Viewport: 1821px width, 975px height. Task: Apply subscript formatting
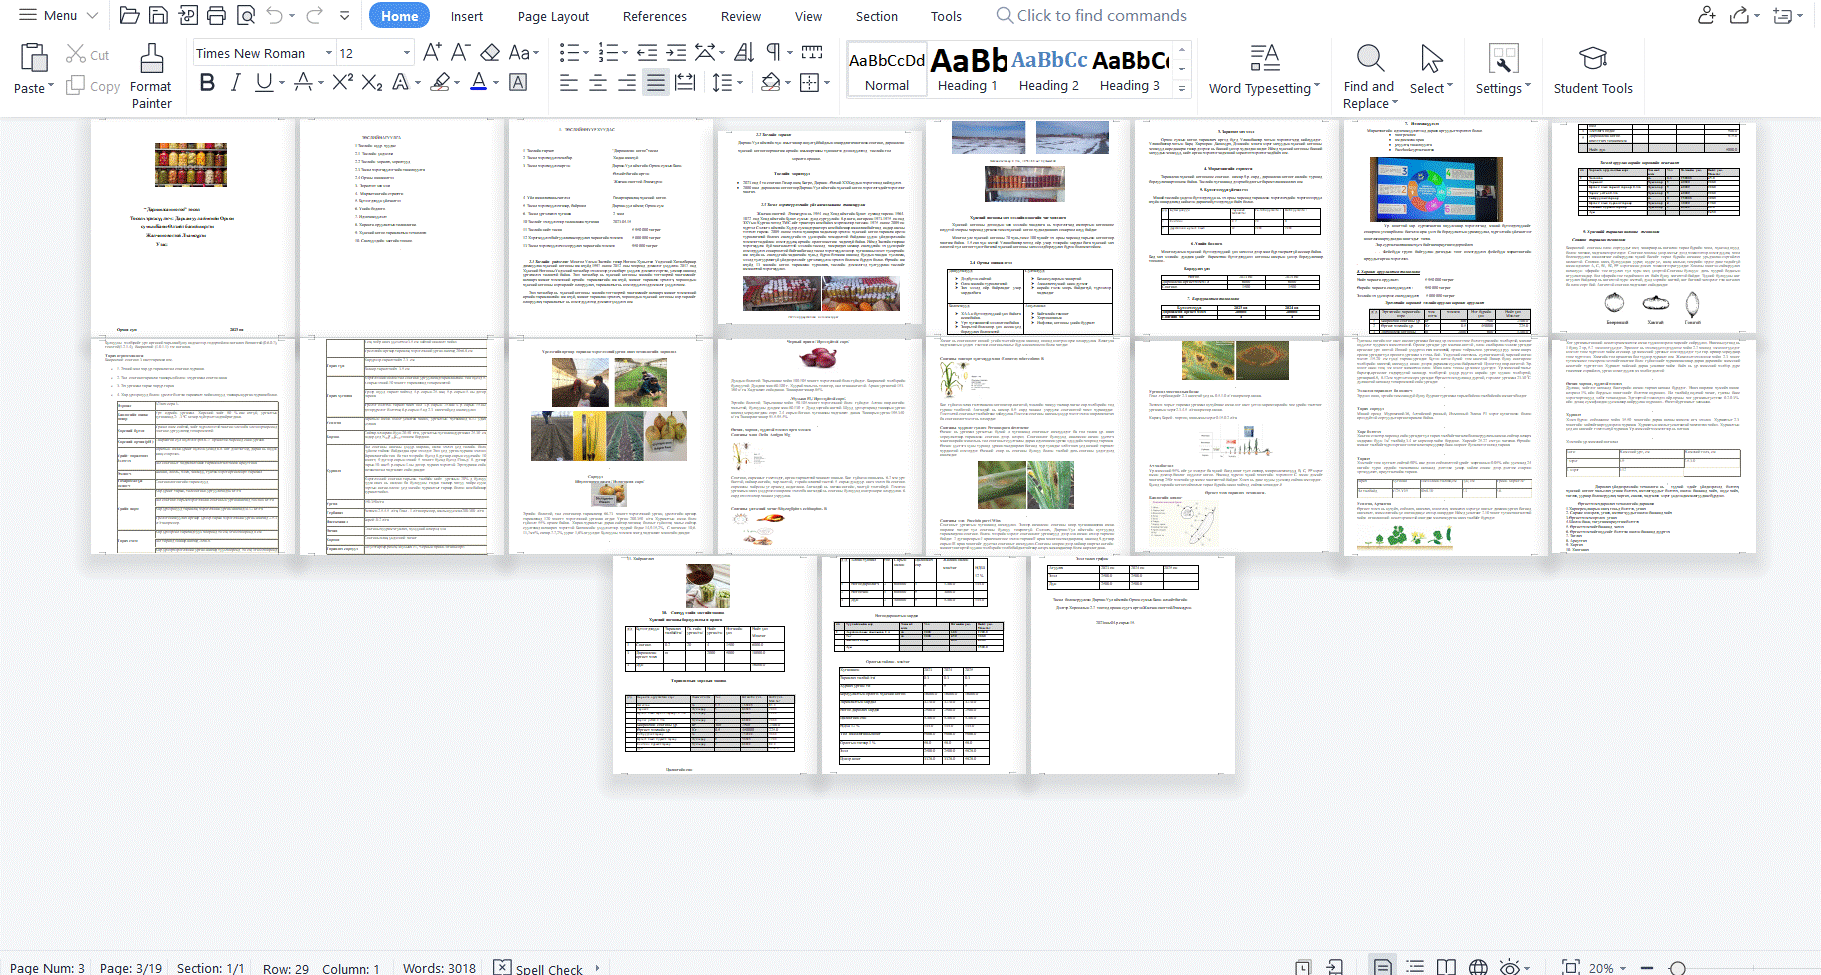(372, 82)
